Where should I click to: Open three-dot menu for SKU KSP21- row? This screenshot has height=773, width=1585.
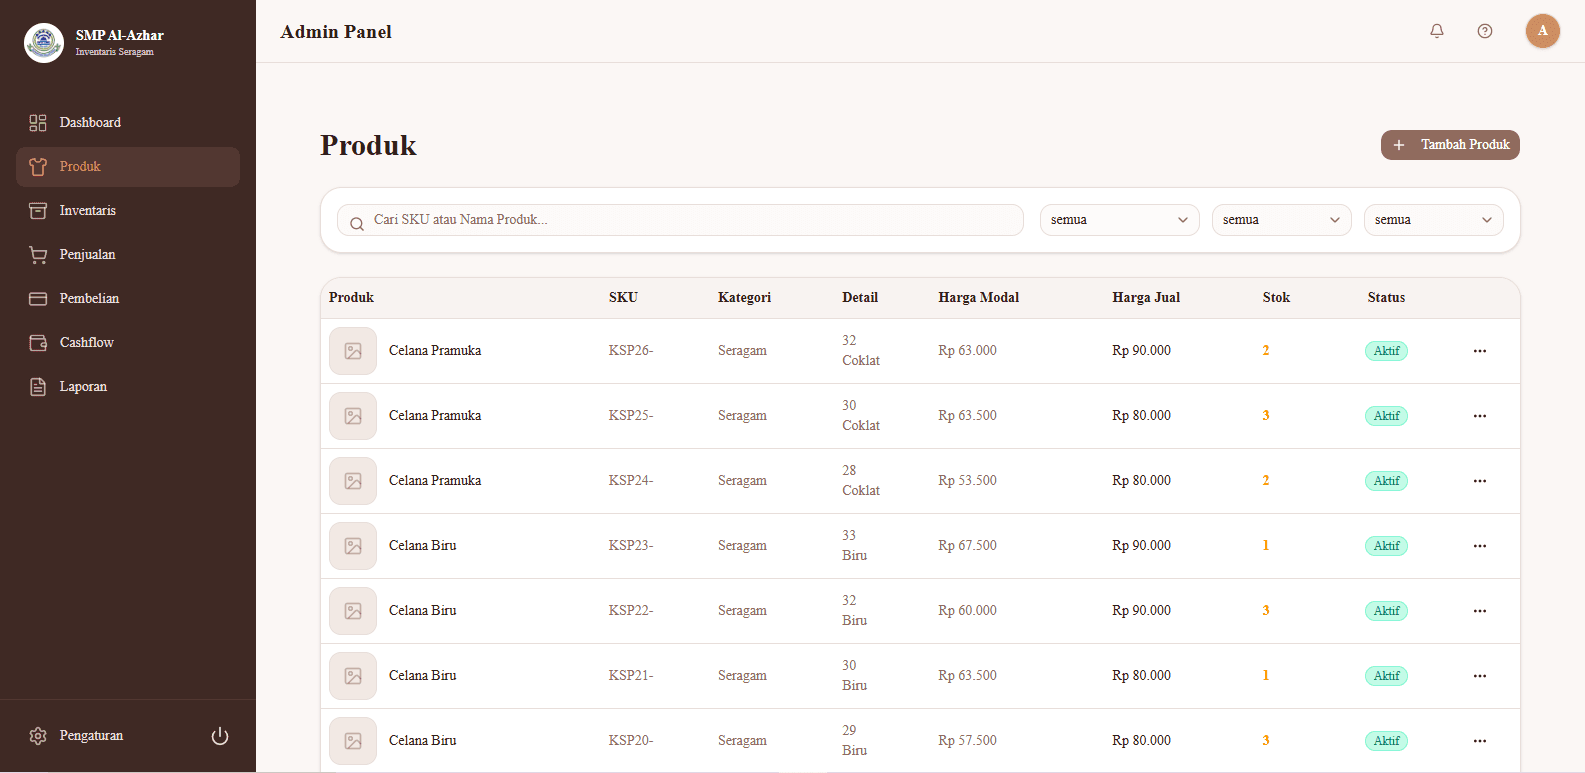pos(1480,676)
